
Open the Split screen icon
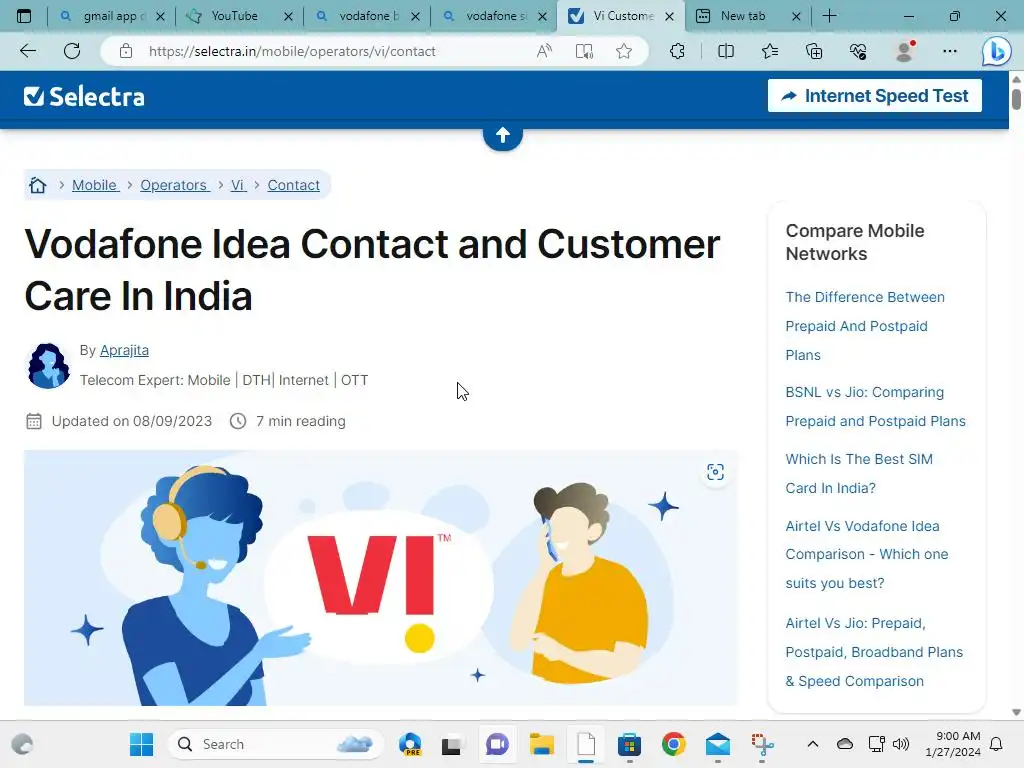click(x=726, y=51)
